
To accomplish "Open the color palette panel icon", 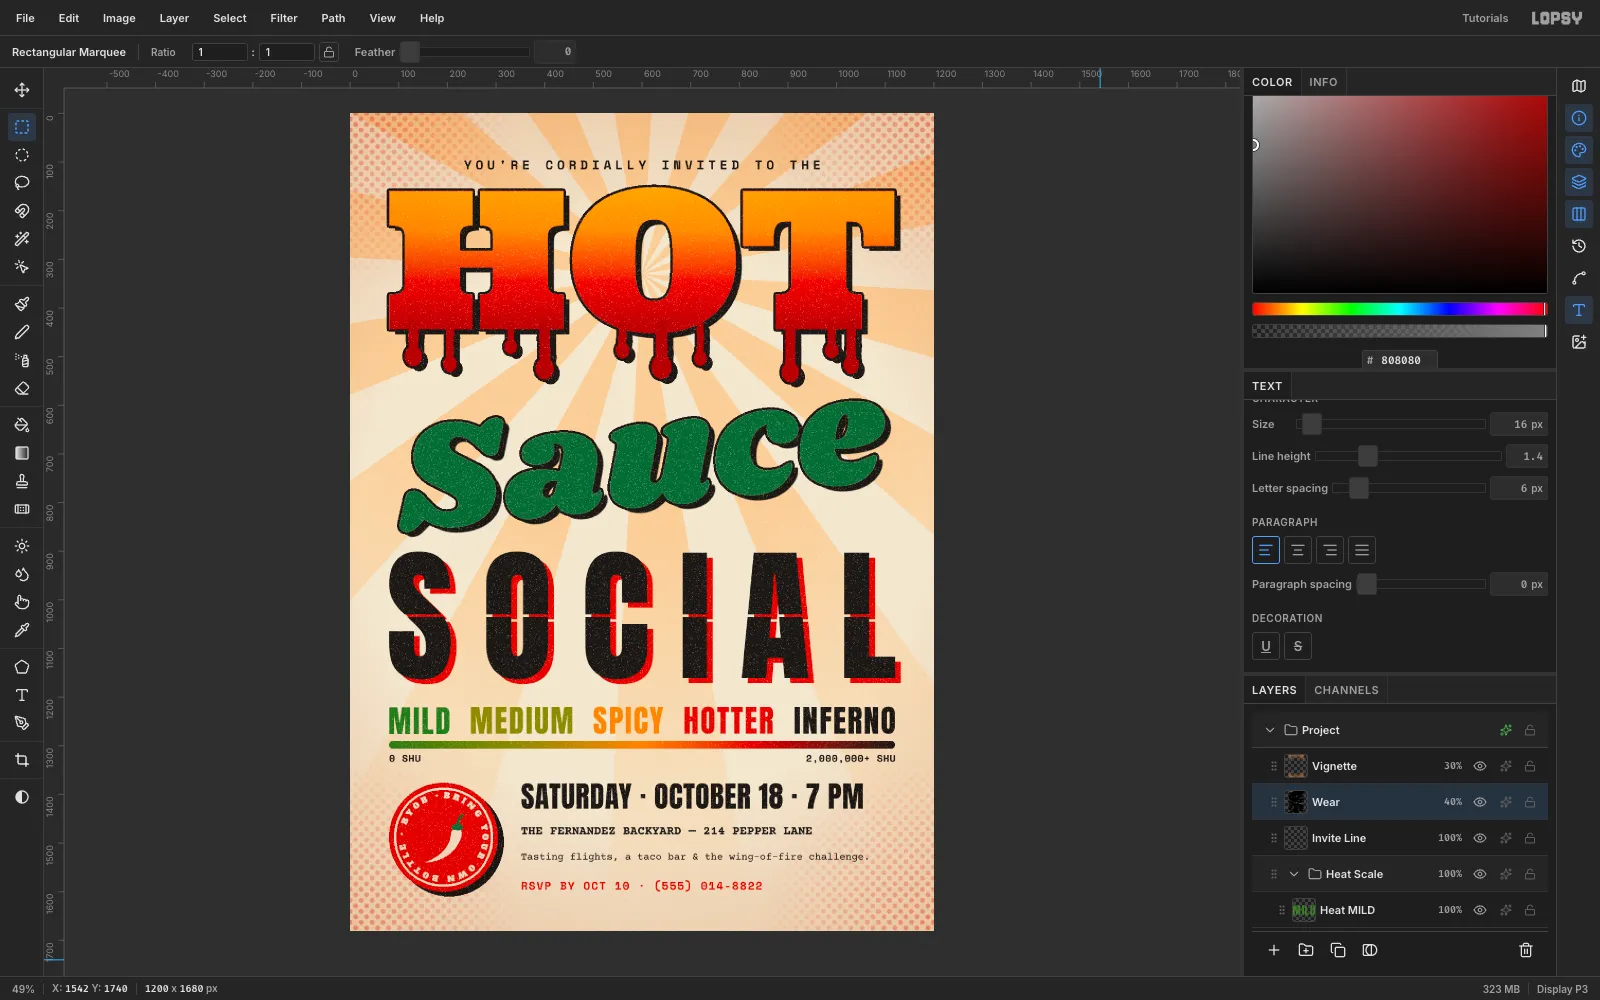I will [x=1579, y=150].
